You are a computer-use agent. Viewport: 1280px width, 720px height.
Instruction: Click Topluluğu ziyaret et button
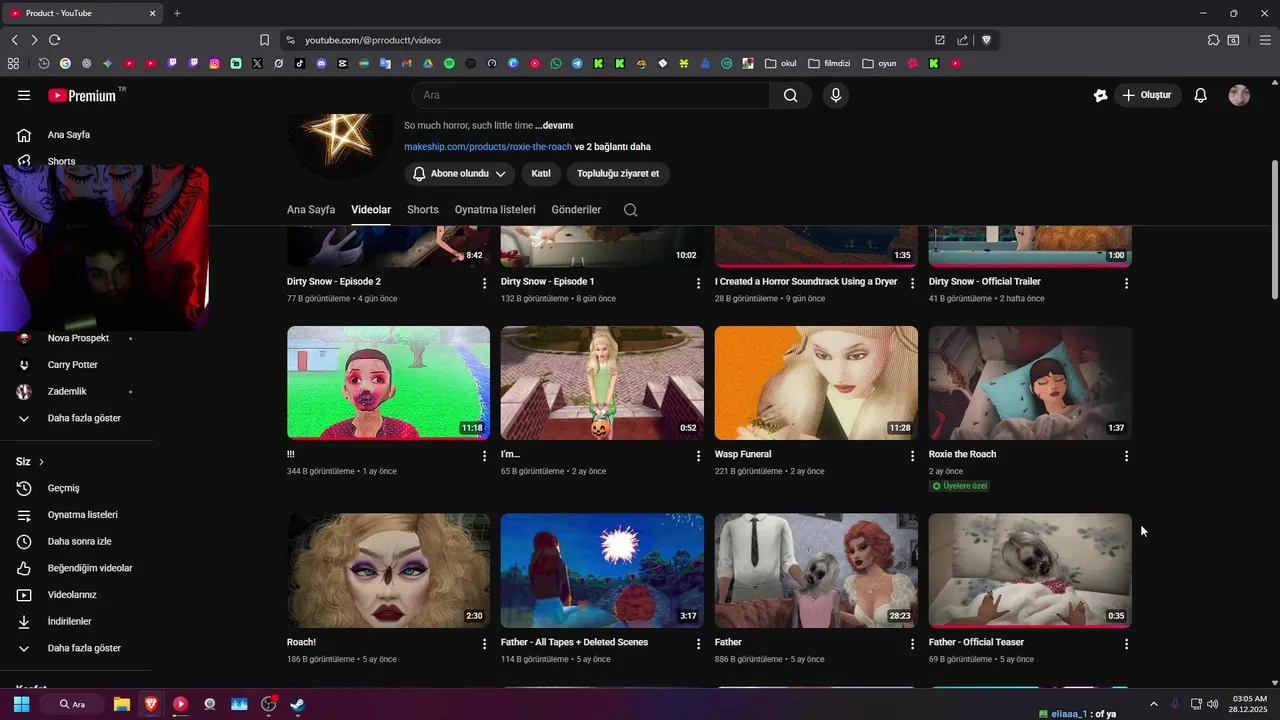618,174
